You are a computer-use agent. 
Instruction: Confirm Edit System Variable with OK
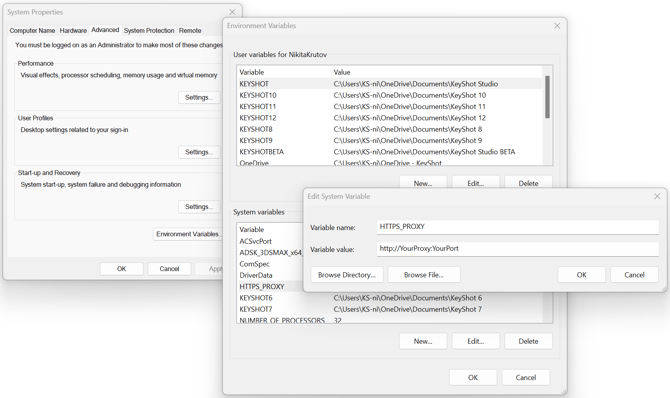(581, 275)
